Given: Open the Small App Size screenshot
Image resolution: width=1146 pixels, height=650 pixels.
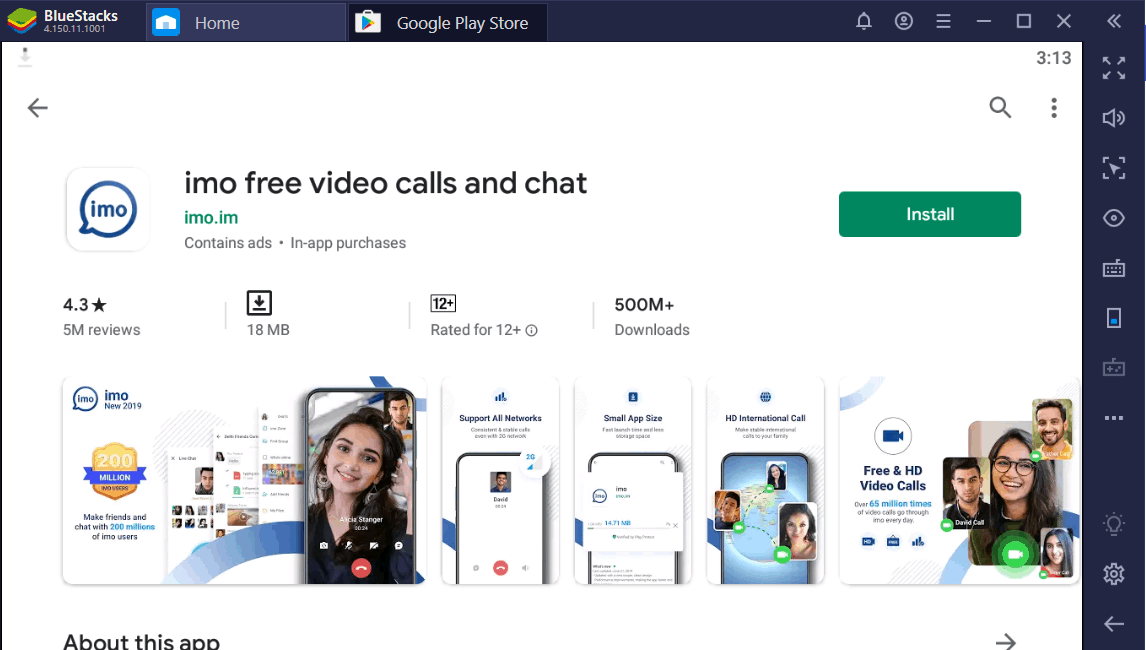Looking at the screenshot, I should 633,480.
